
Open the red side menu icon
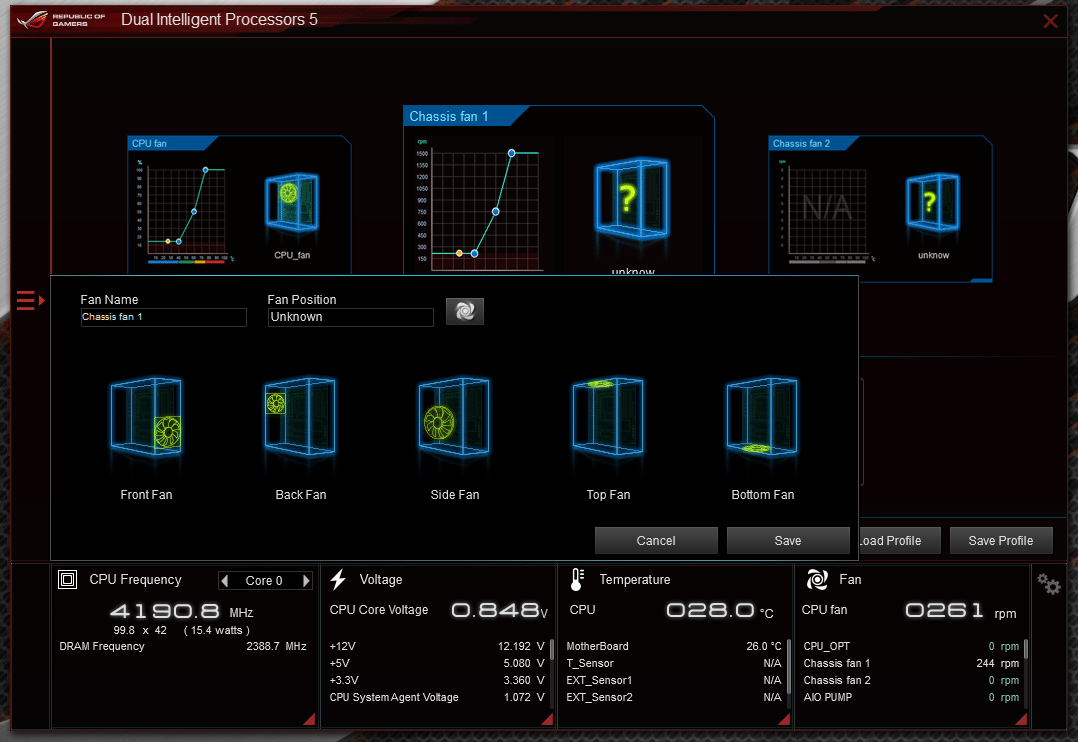[x=30, y=301]
